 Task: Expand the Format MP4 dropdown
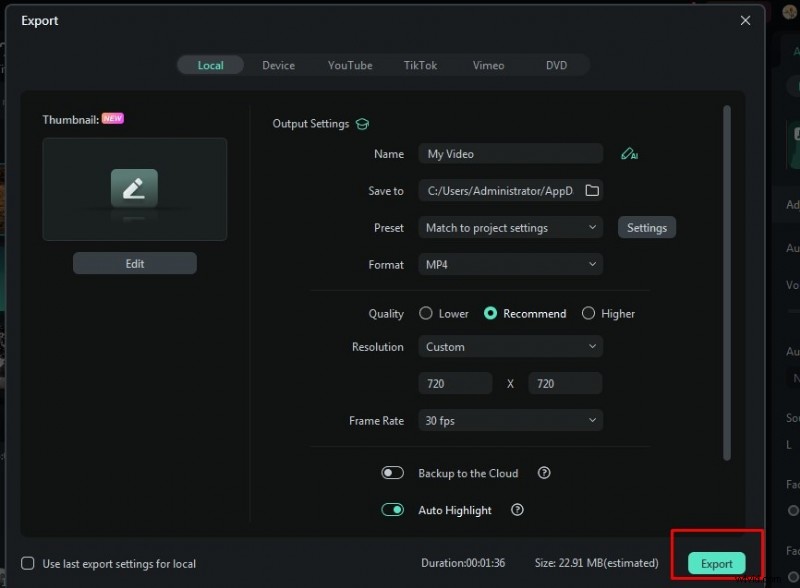510,265
